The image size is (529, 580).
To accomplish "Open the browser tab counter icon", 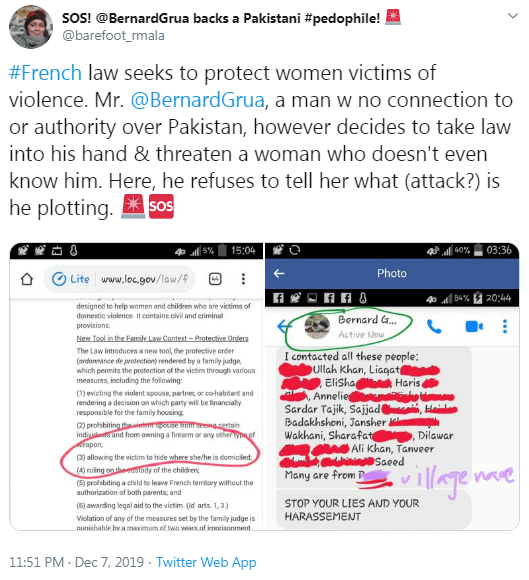I will point(215,279).
